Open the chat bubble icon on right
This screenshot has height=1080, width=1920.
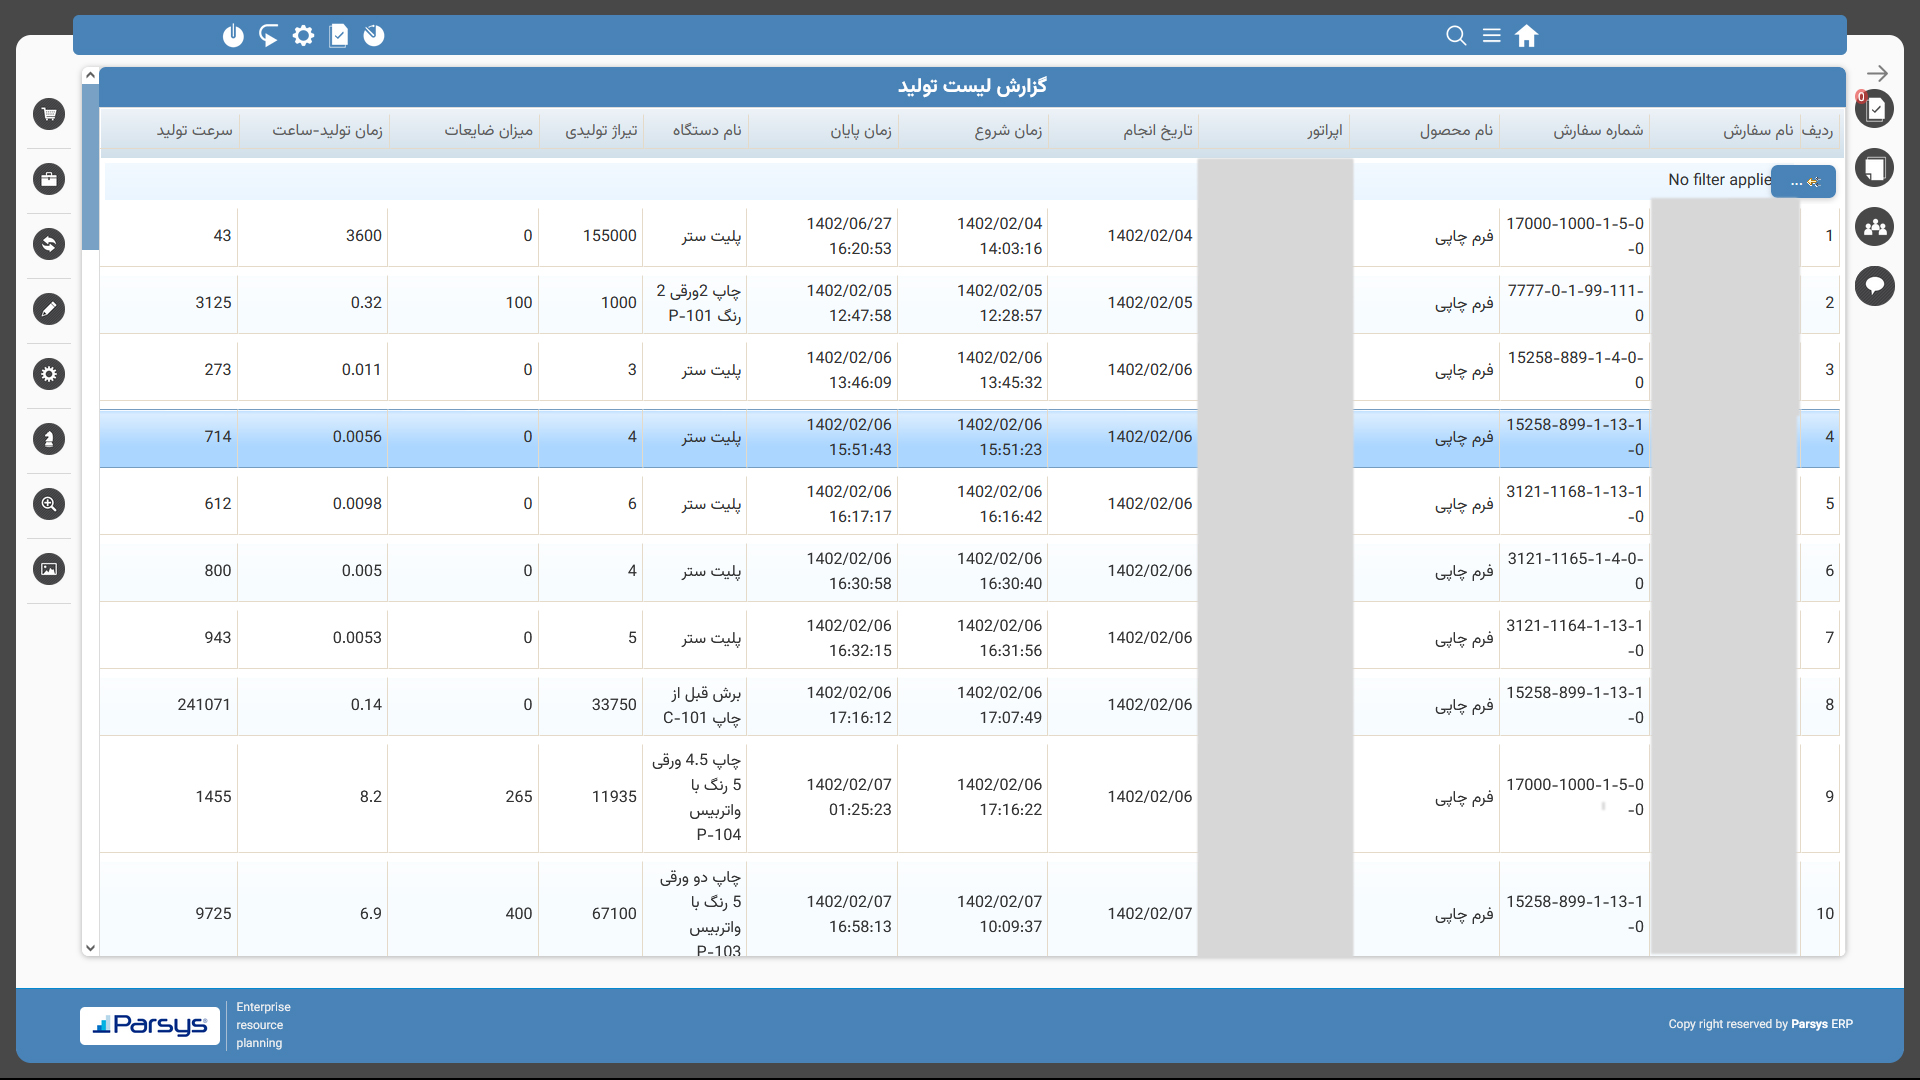tap(1875, 286)
